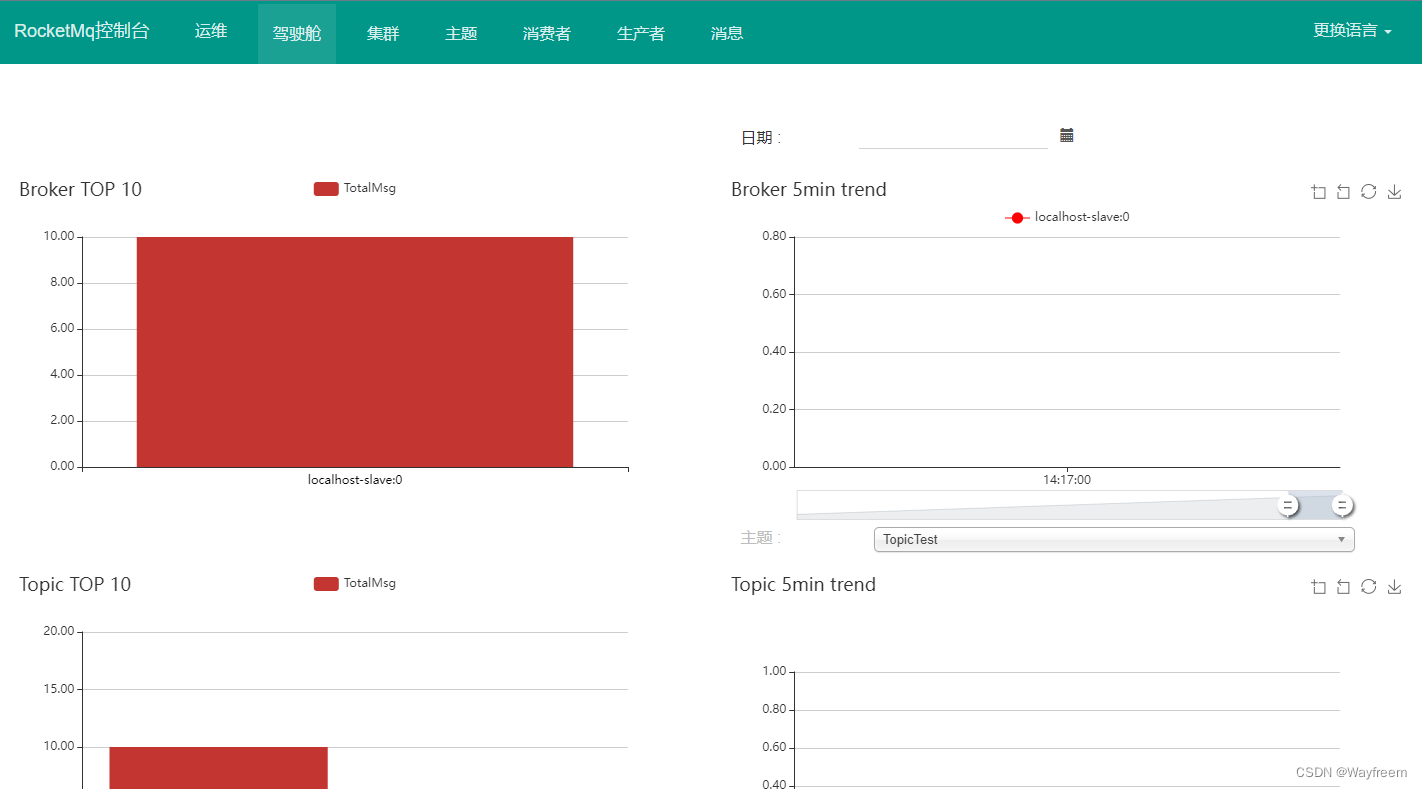
Task: Select the 驾驶舱 dashboard tab
Action: click(297, 33)
